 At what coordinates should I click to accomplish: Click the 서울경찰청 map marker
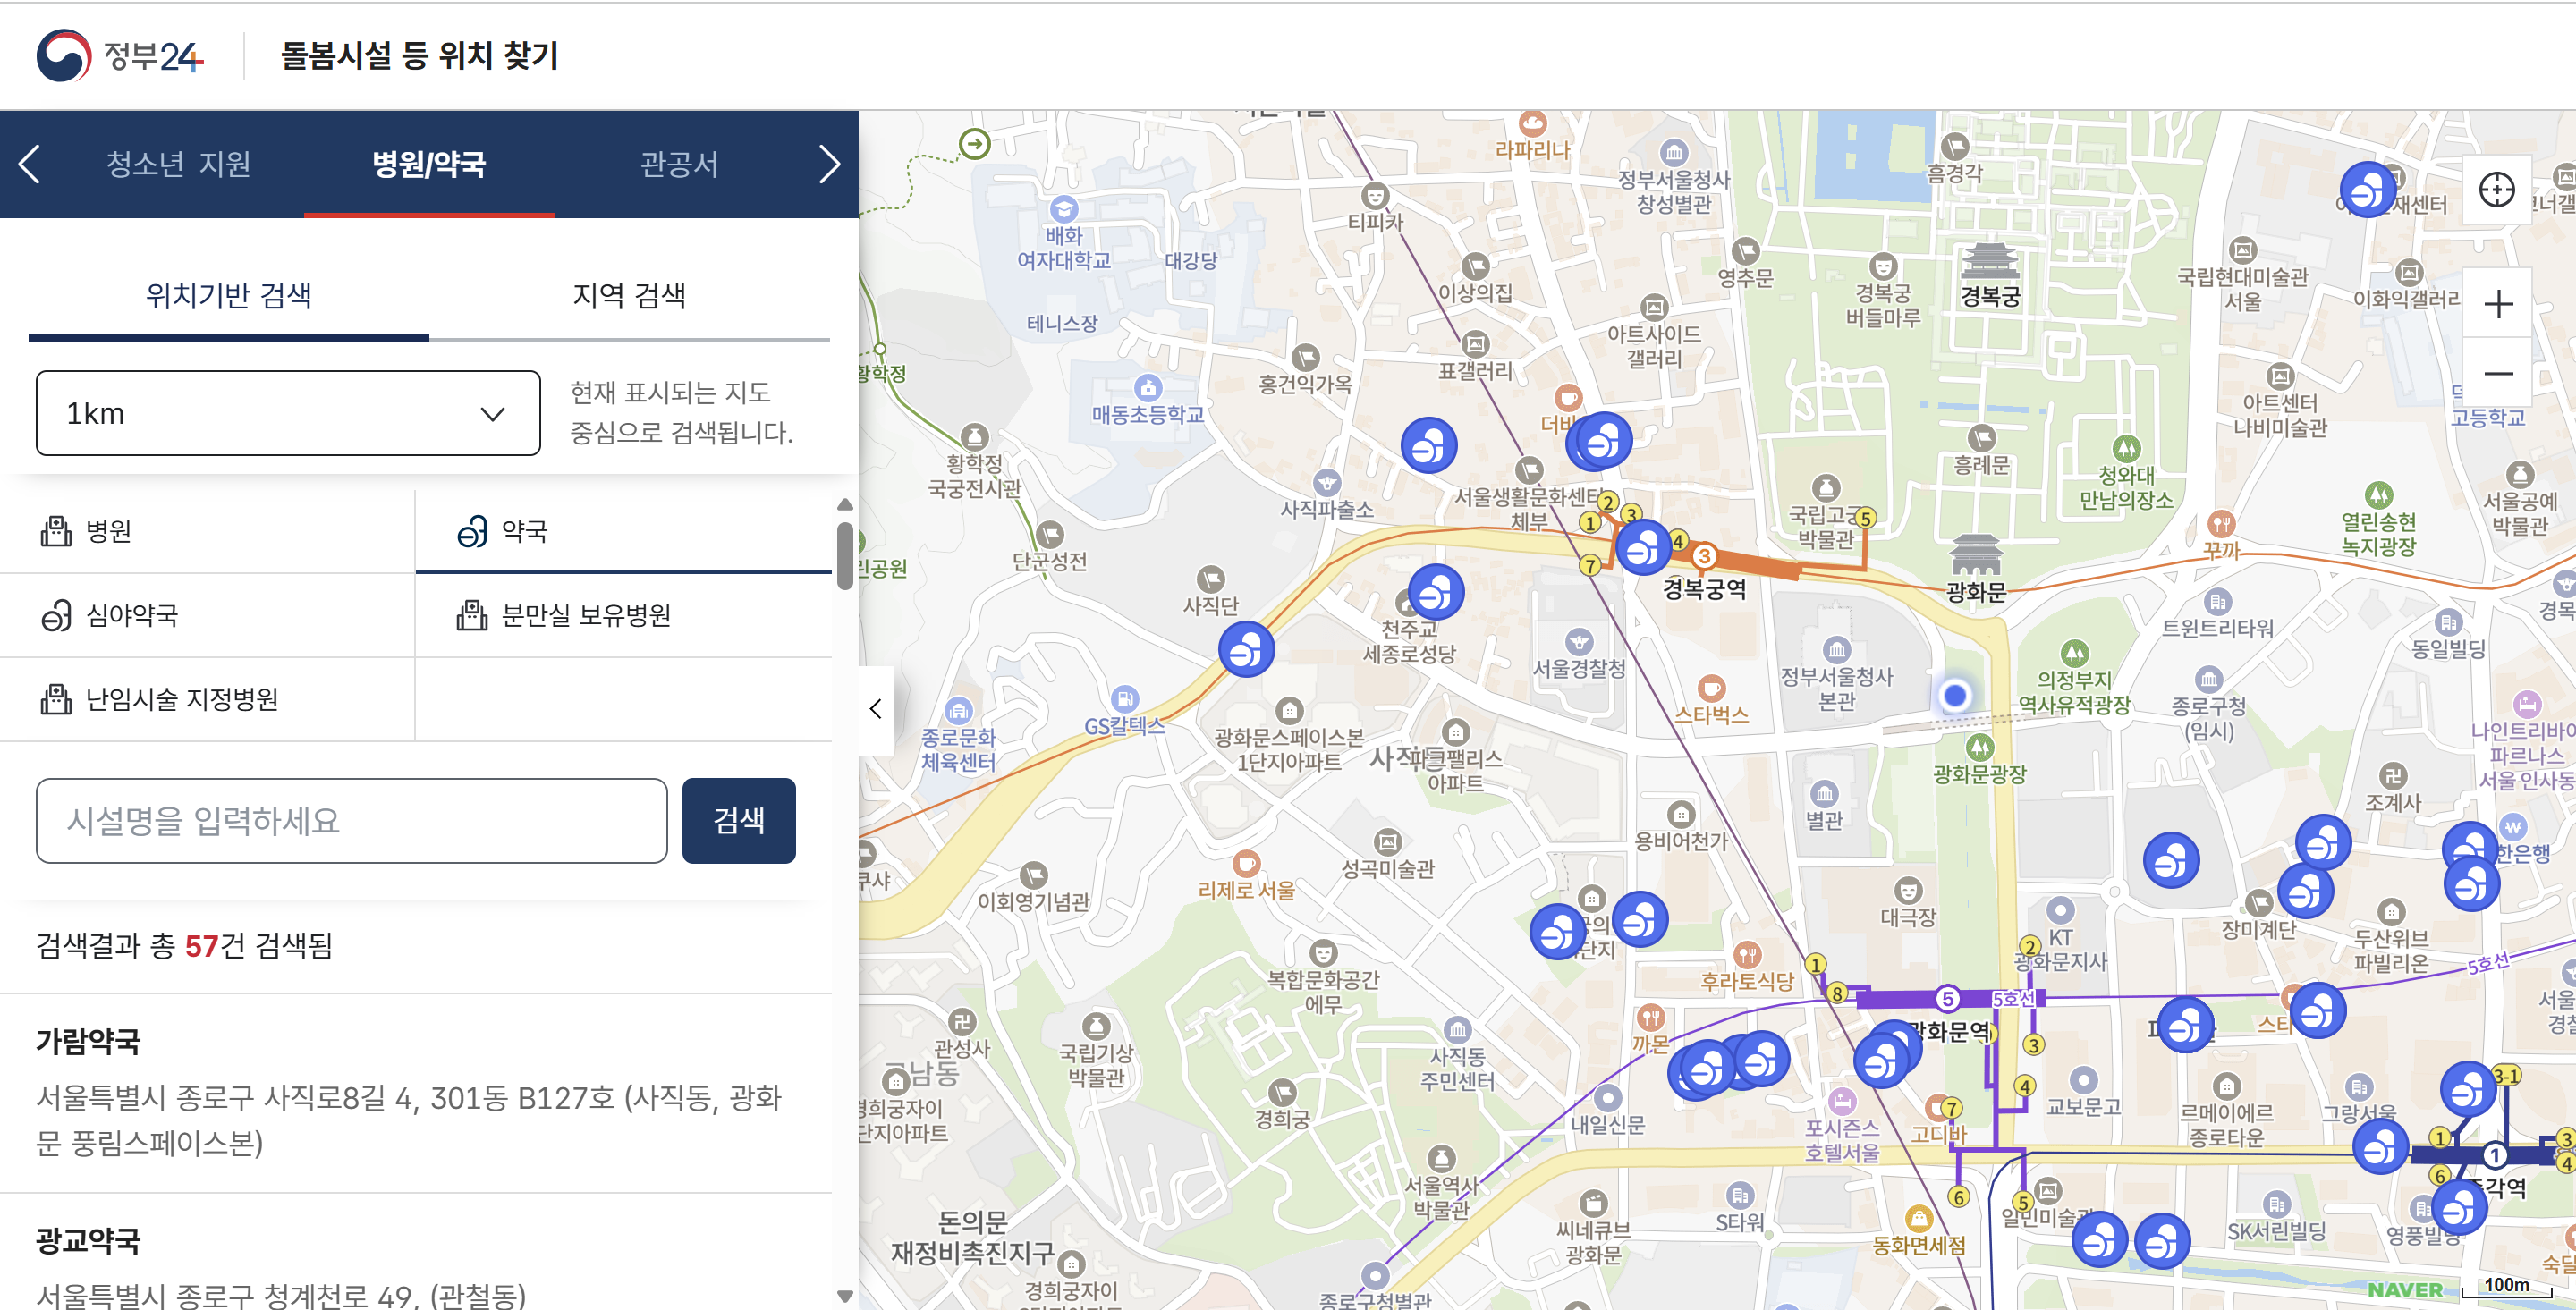click(1579, 641)
